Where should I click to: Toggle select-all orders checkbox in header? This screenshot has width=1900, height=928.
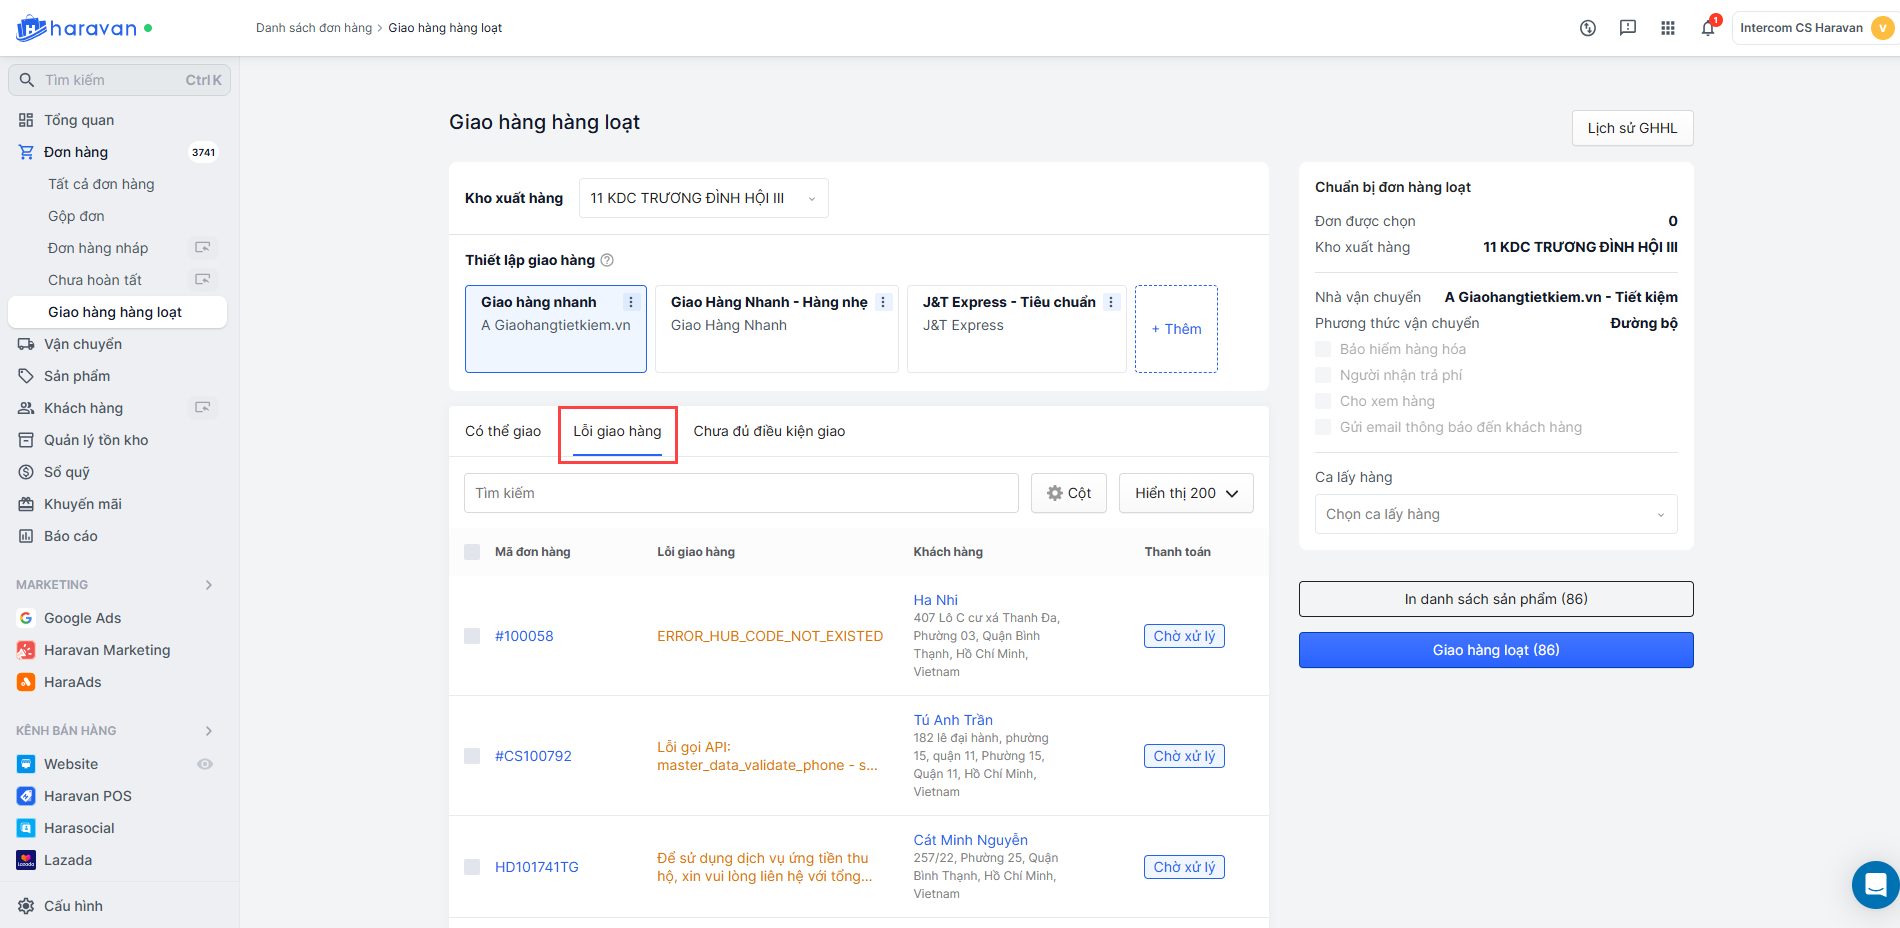(x=472, y=552)
